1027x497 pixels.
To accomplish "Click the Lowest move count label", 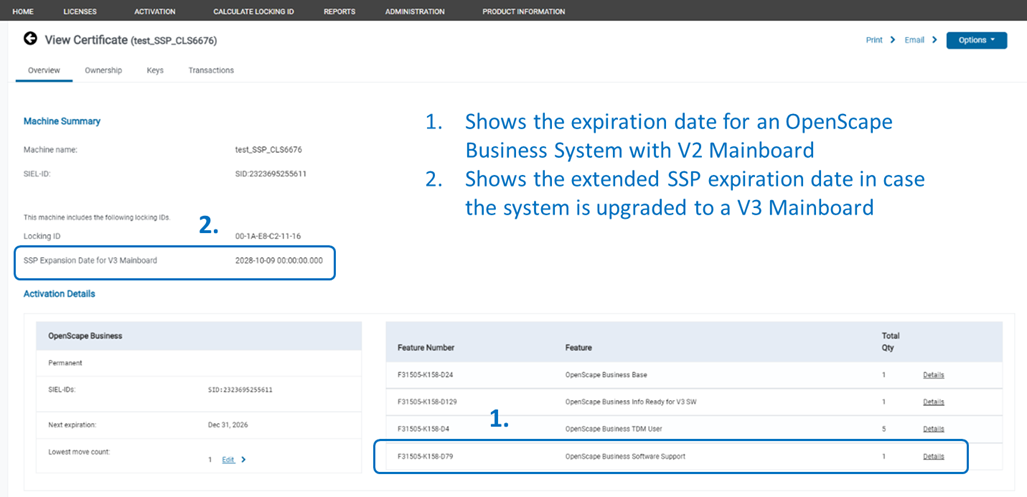I will click(x=79, y=452).
